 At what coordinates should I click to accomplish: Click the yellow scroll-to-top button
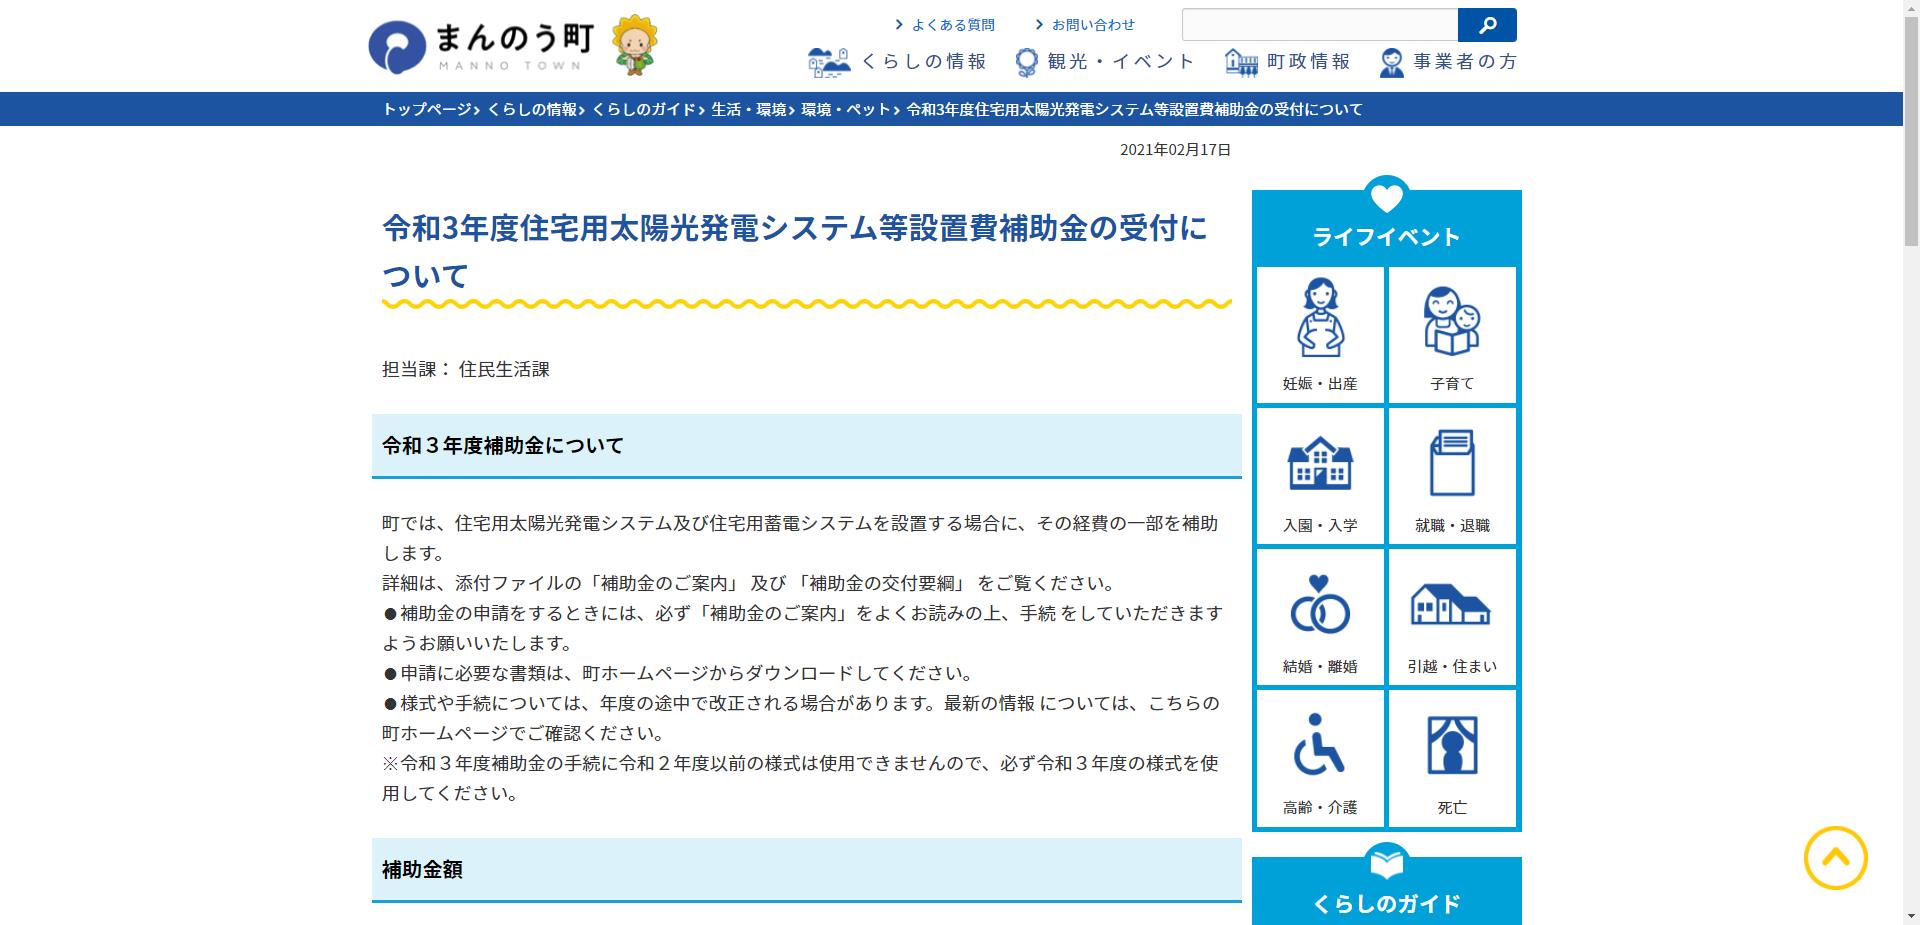click(x=1838, y=857)
